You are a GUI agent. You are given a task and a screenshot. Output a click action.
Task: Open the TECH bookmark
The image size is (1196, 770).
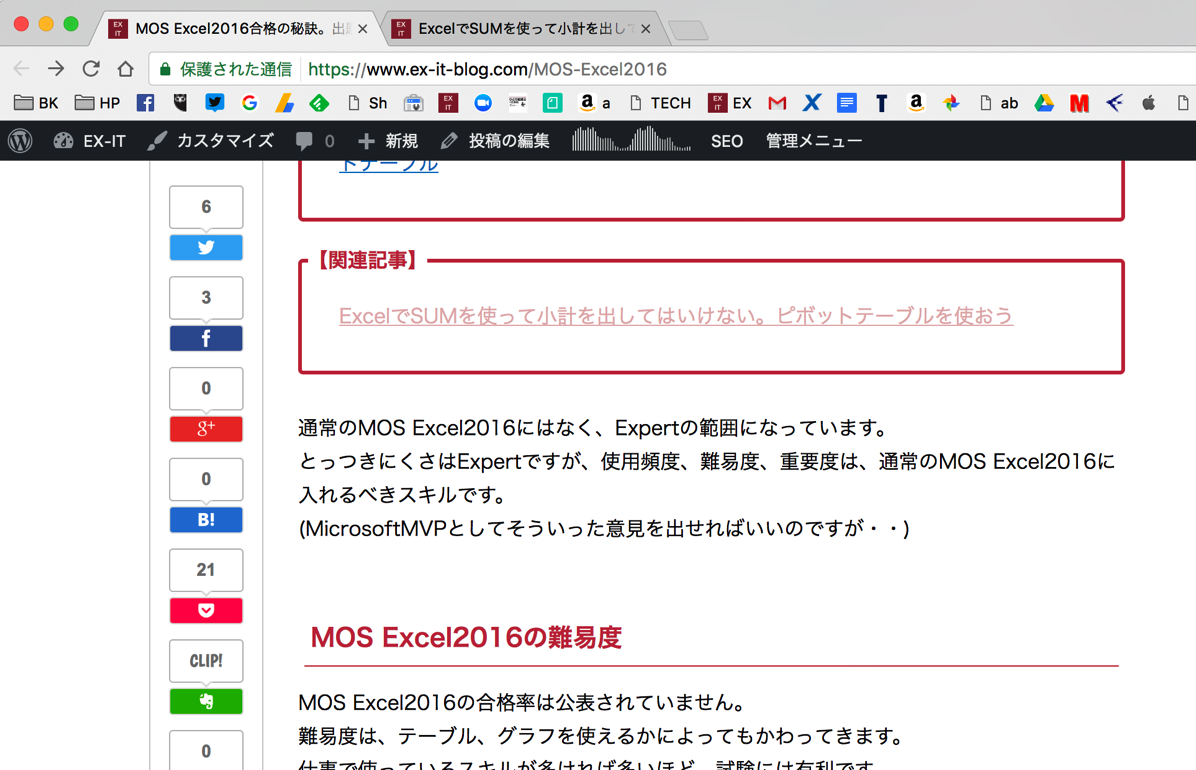coord(660,103)
